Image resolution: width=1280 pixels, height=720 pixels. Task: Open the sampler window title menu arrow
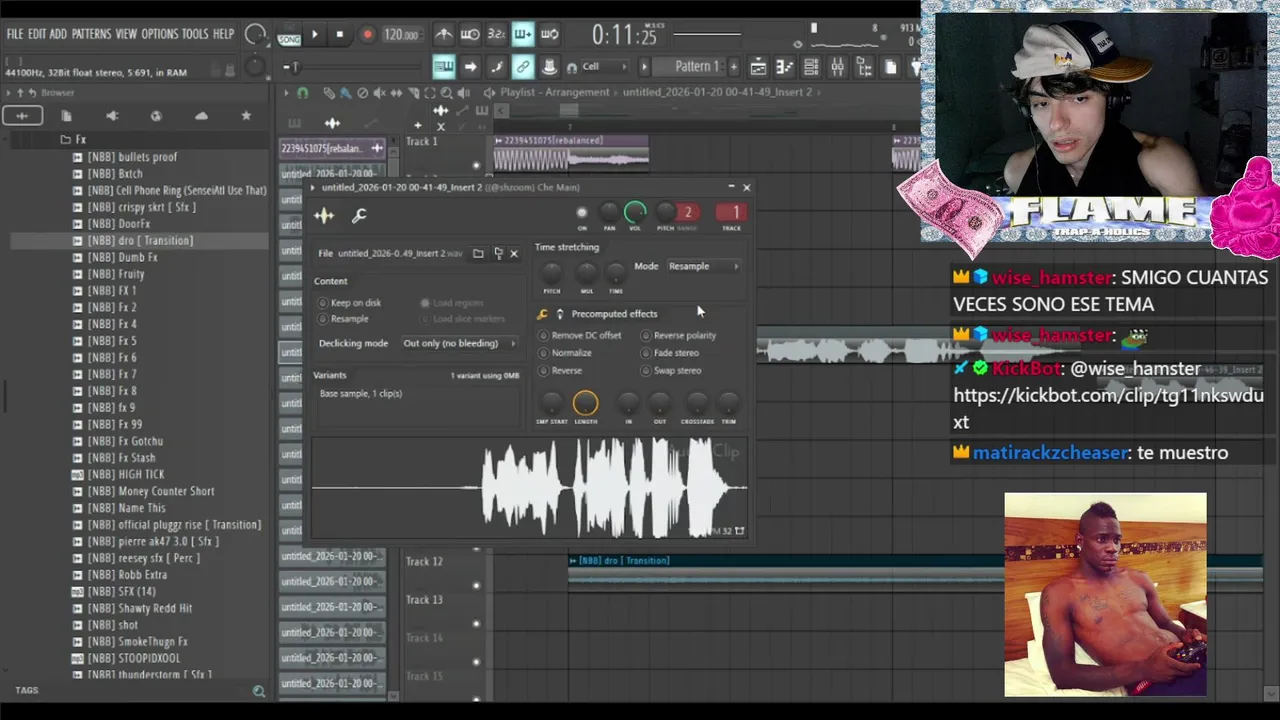click(x=313, y=188)
